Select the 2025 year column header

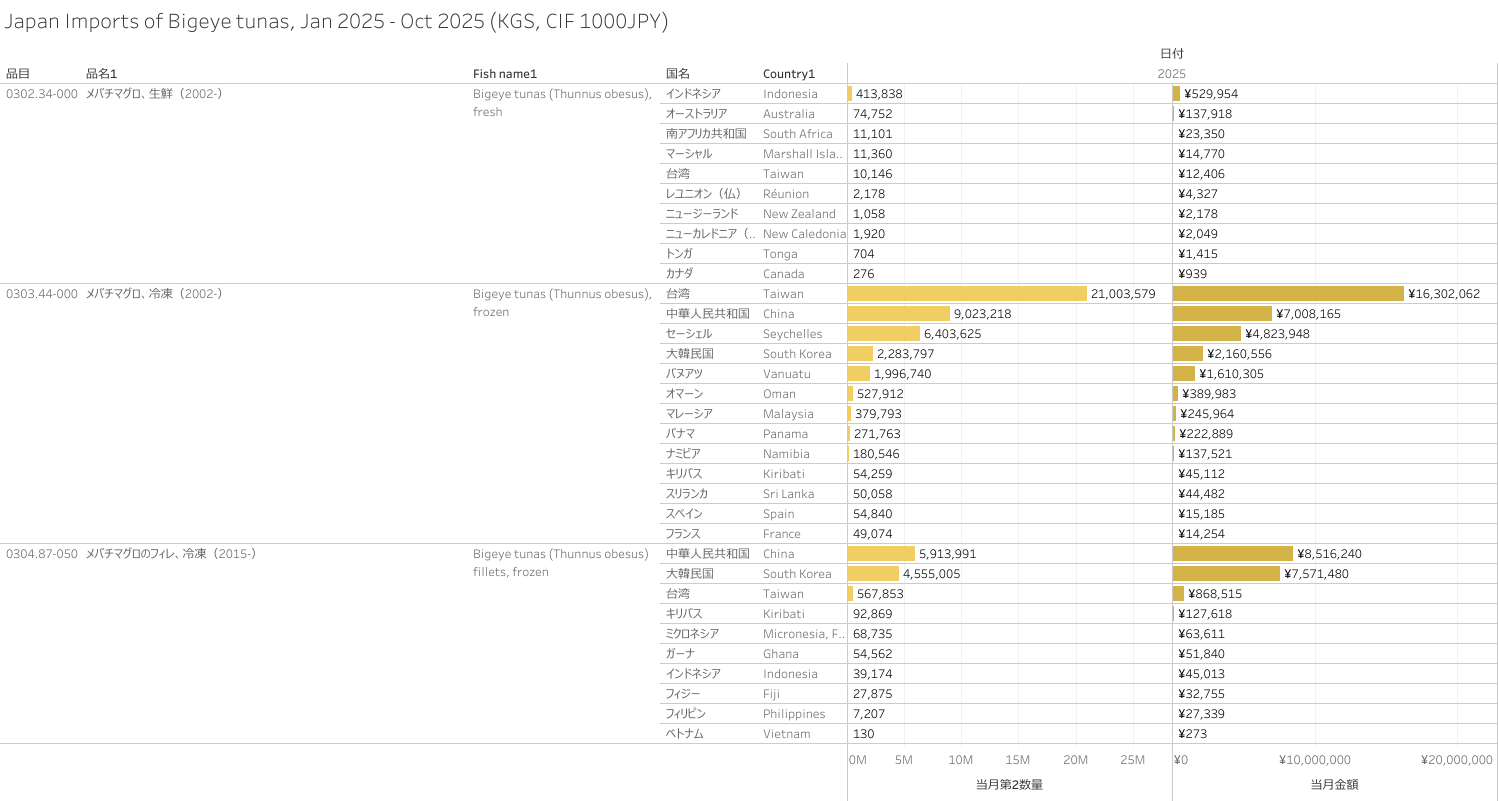pyautogui.click(x=1171, y=74)
